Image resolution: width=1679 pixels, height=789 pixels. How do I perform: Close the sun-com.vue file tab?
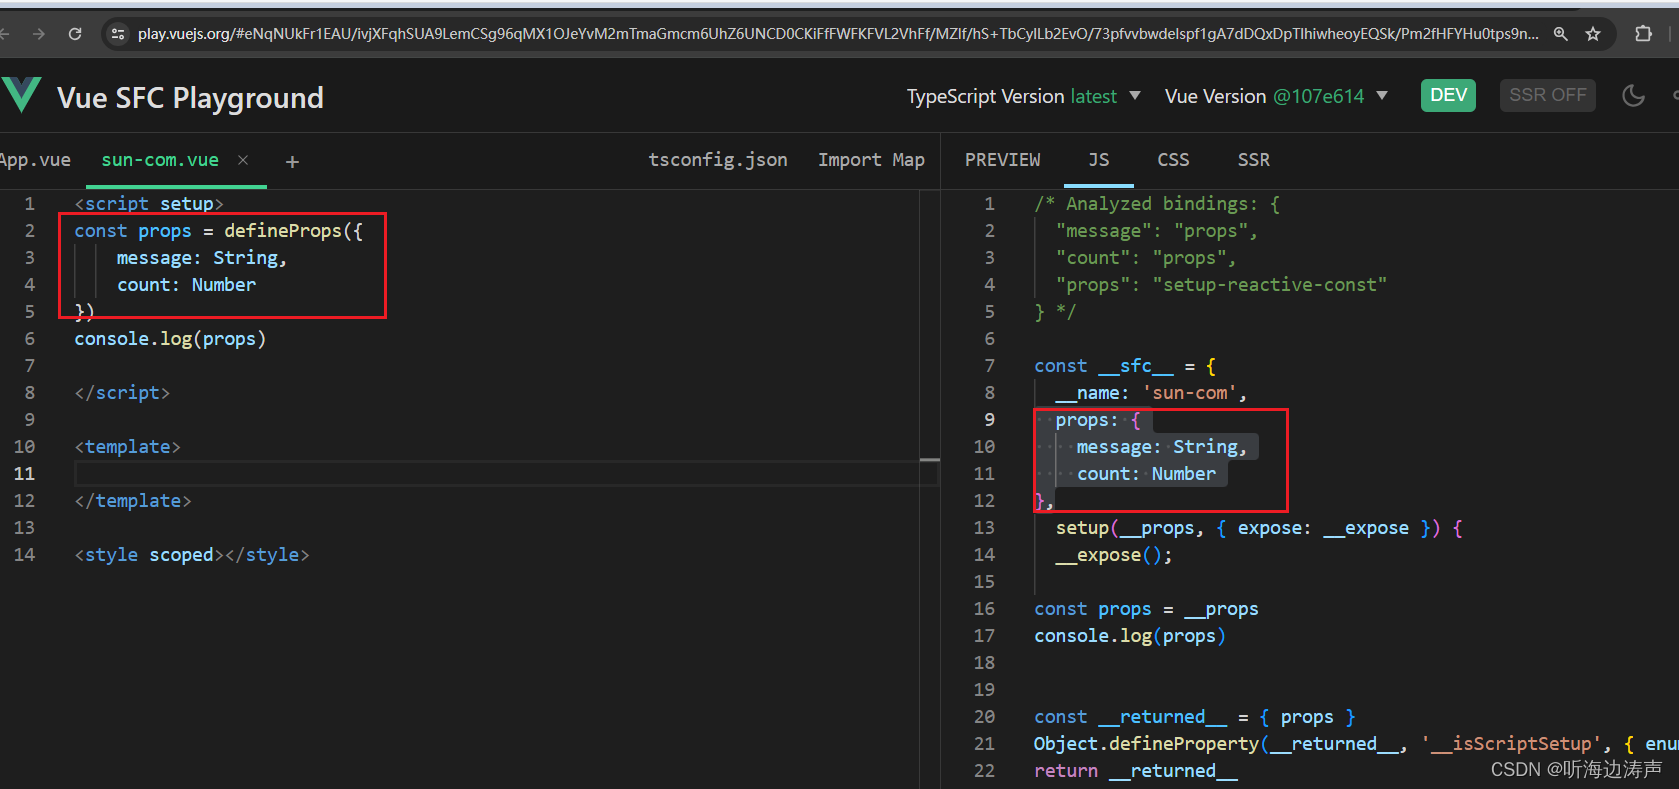tap(243, 160)
